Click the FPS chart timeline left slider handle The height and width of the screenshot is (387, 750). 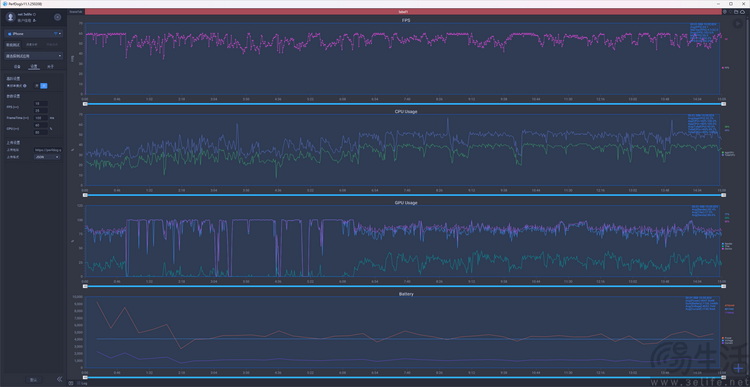[85, 104]
